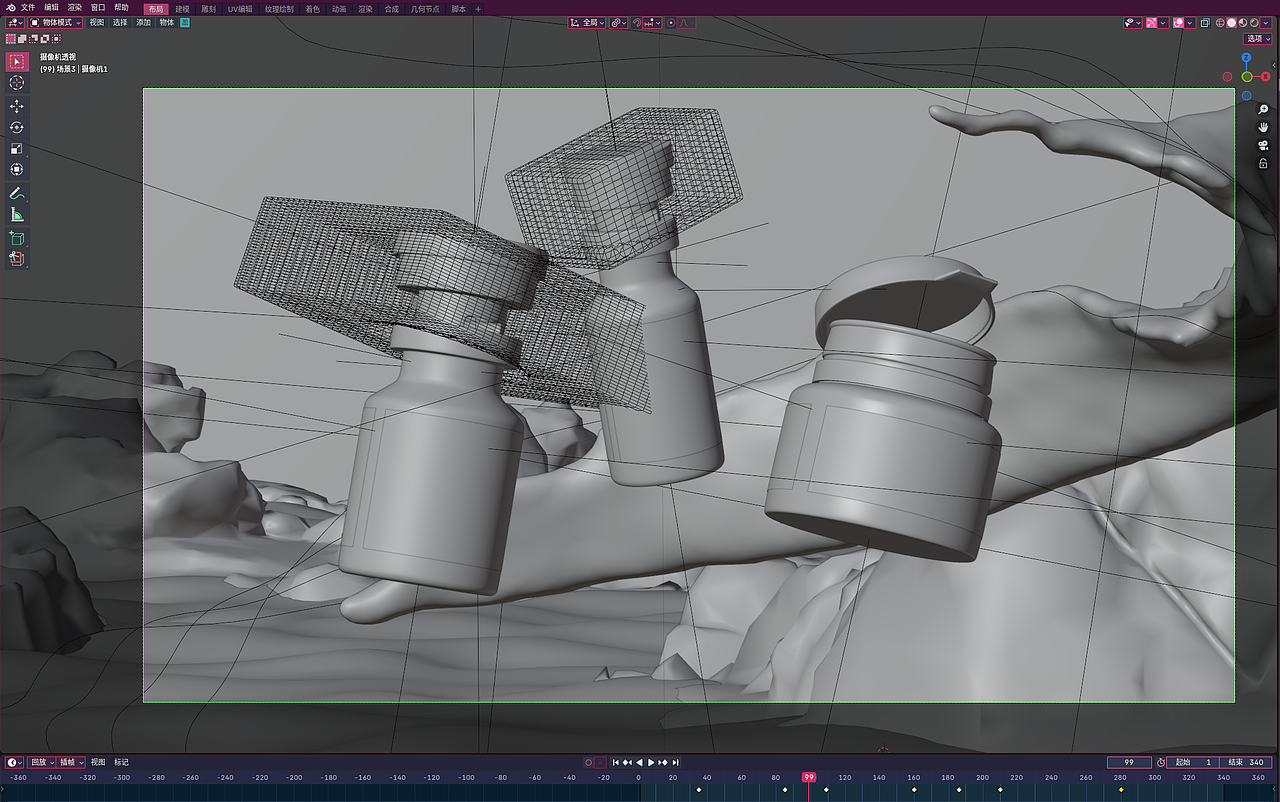Choose the Add Cube tool
Image resolution: width=1280 pixels, height=802 pixels.
tap(17, 238)
